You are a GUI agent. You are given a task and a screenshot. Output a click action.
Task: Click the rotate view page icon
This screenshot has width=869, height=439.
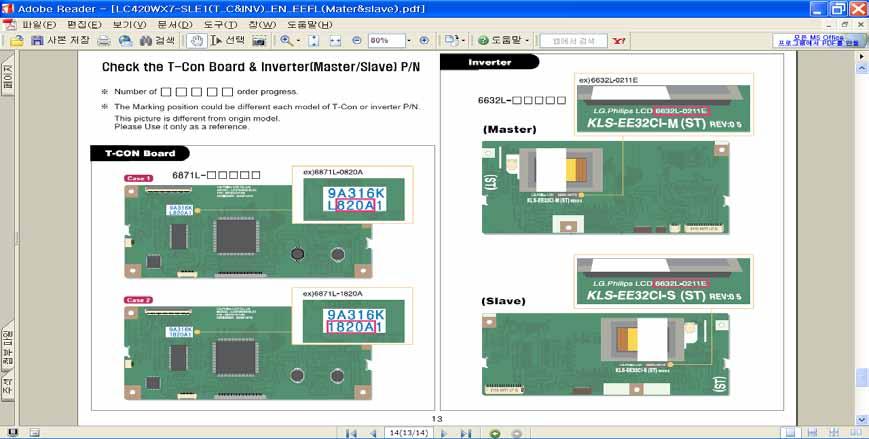[x=451, y=40]
